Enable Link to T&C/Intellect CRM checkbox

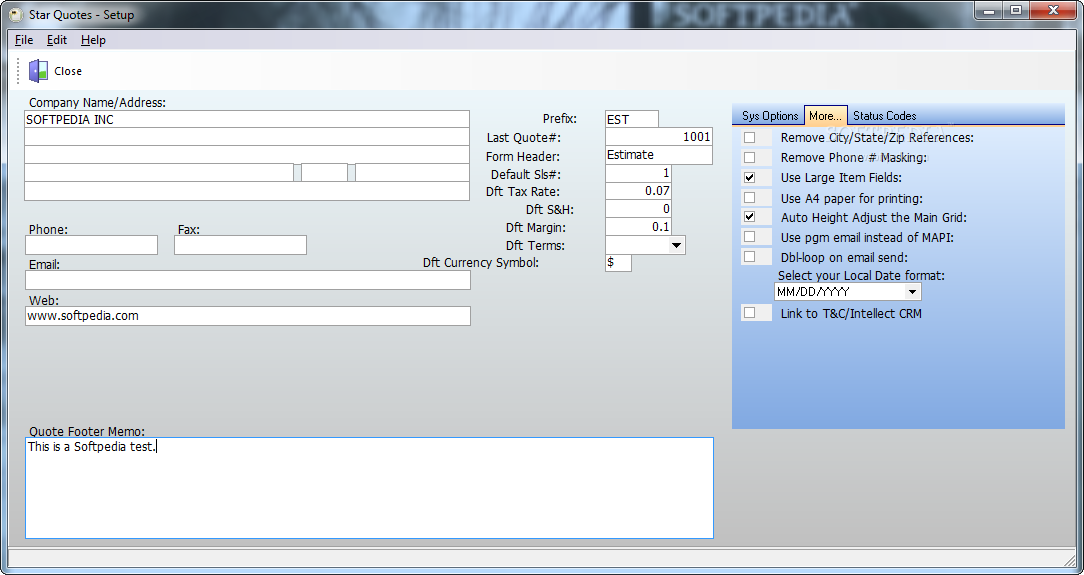(749, 313)
